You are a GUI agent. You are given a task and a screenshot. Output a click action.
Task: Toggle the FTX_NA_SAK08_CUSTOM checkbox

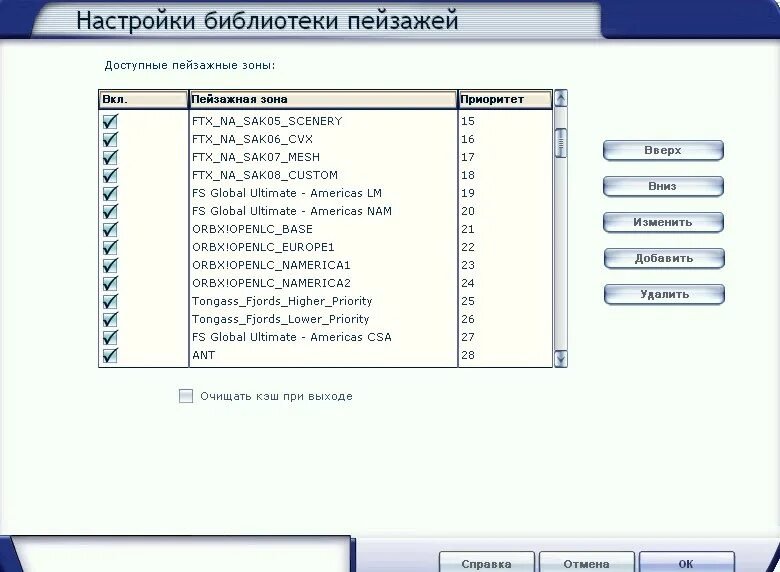tap(110, 175)
